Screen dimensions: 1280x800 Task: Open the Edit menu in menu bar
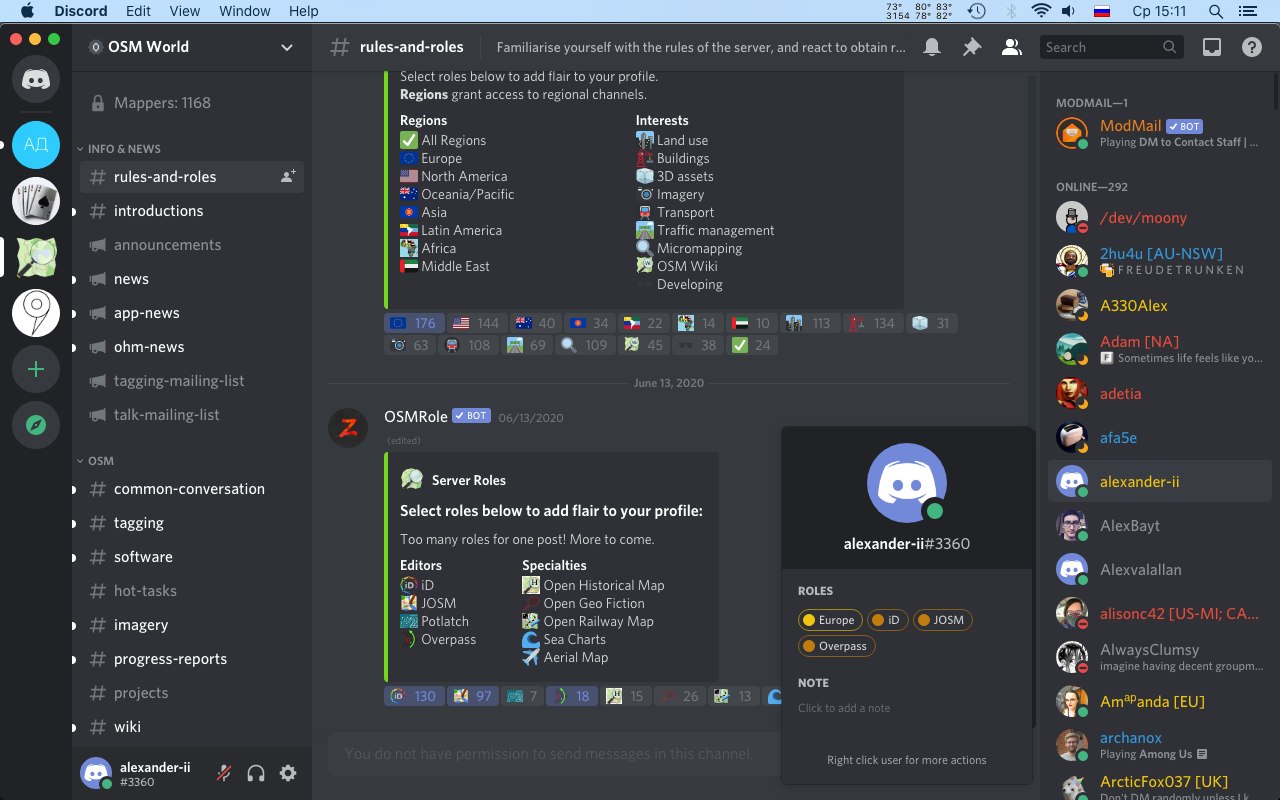(x=138, y=11)
